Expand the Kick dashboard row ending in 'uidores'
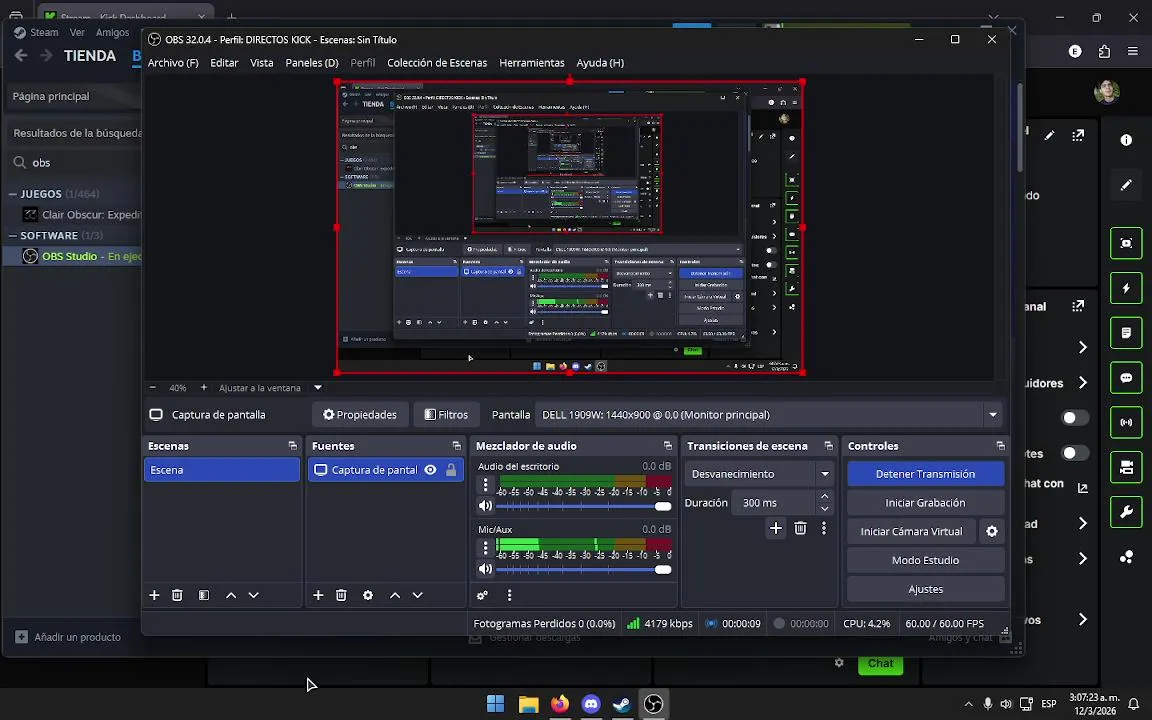The width and height of the screenshot is (1152, 720). pos(1082,383)
